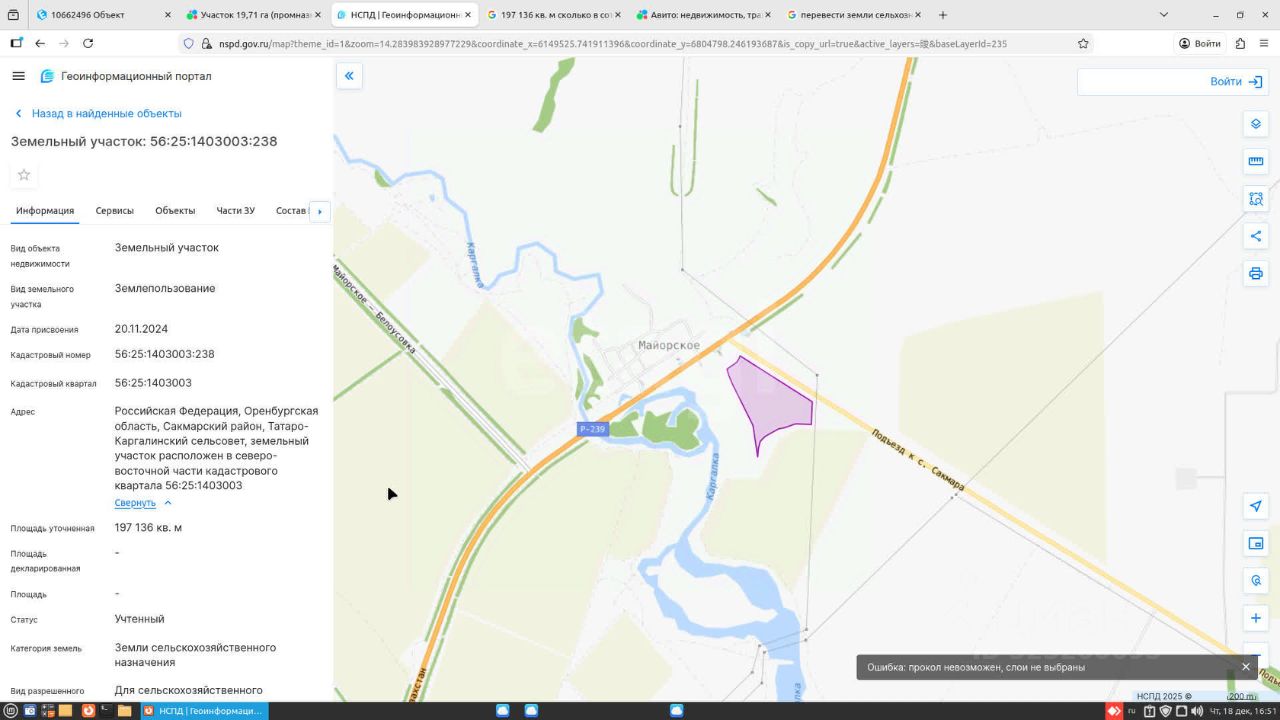Select the ruler measurement tool

(x=1256, y=161)
